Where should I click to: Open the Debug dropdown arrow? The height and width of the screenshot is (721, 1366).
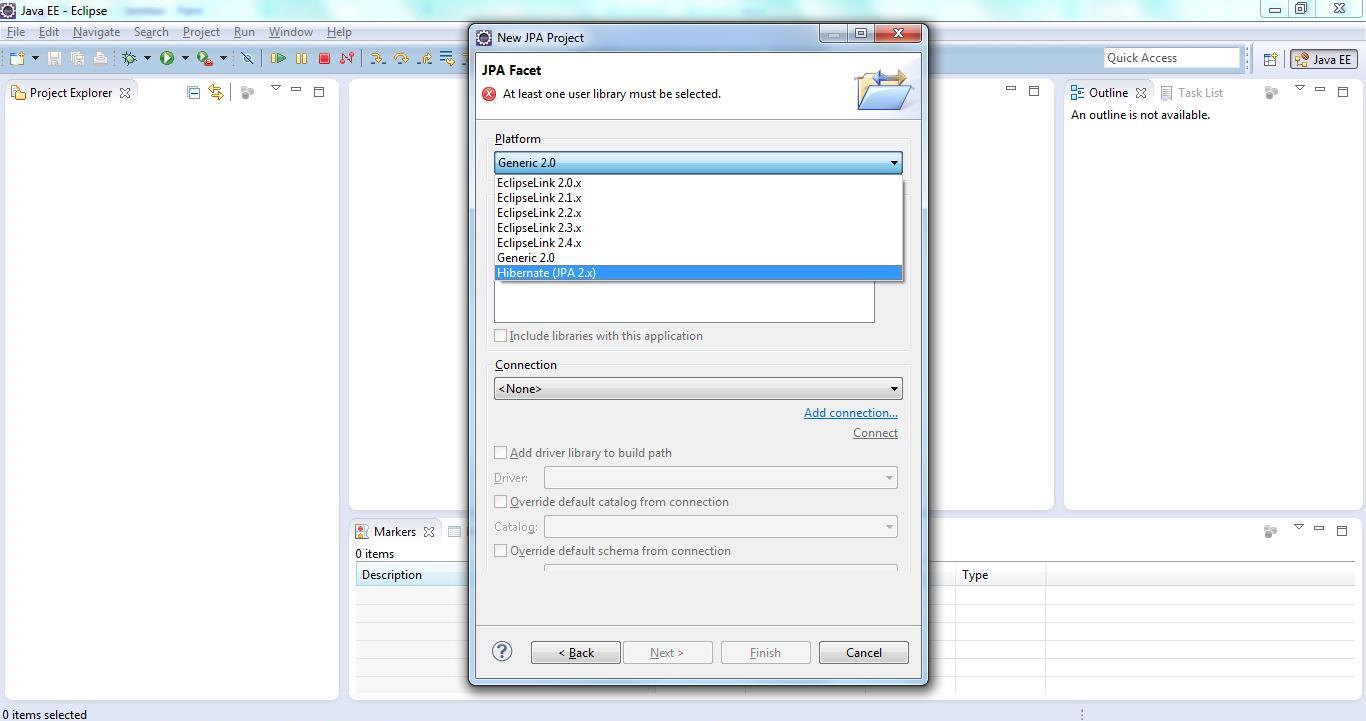[147, 58]
